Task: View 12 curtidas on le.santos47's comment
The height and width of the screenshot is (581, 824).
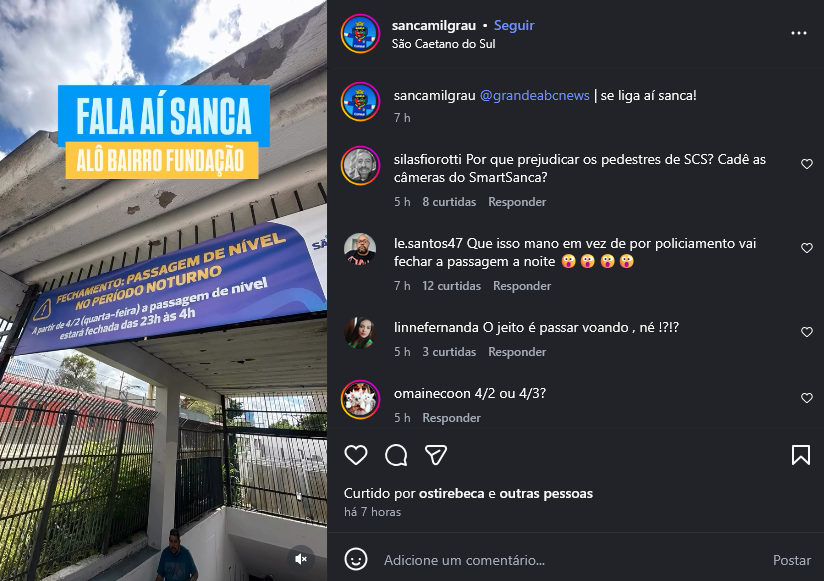Action: 451,286
